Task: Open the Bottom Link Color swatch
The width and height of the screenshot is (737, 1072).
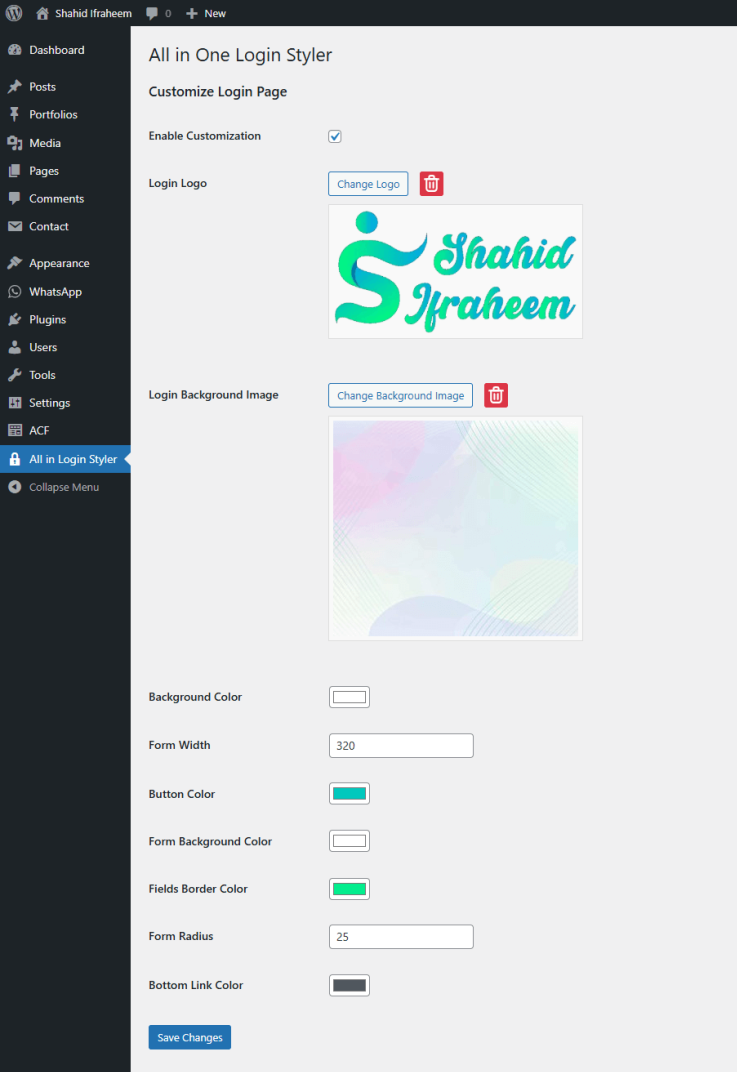Action: click(349, 985)
